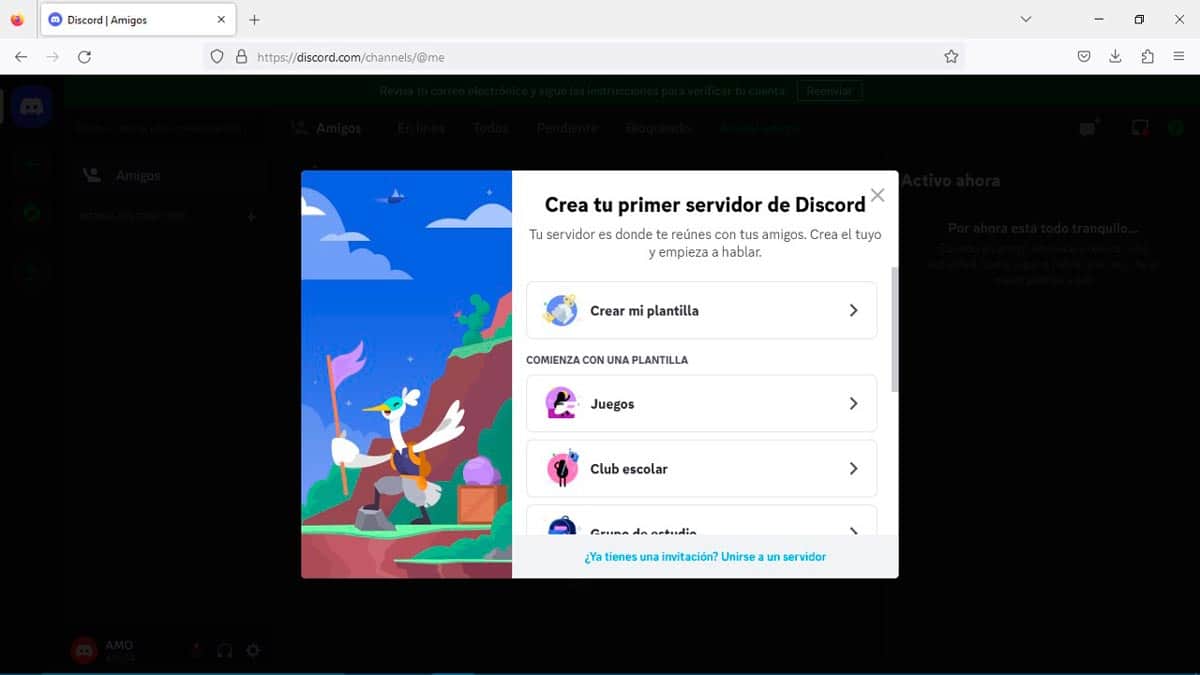Open user settings gear icon
This screenshot has width=1200, height=675.
coord(253,651)
